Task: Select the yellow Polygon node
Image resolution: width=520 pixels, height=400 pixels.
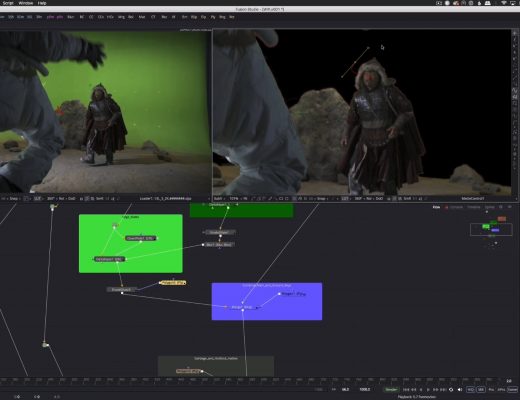Action: (x=173, y=283)
